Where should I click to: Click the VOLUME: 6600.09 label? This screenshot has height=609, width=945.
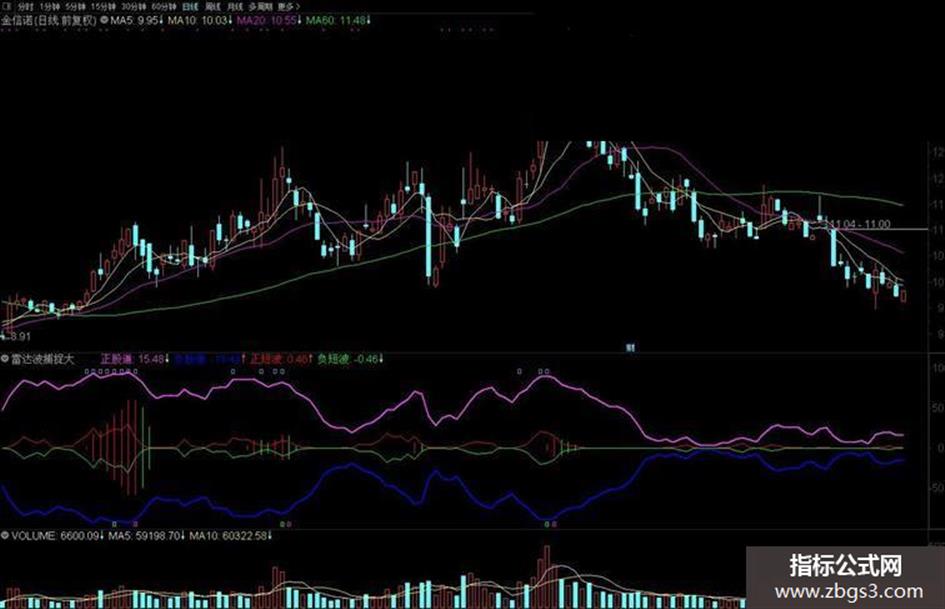click(57, 535)
